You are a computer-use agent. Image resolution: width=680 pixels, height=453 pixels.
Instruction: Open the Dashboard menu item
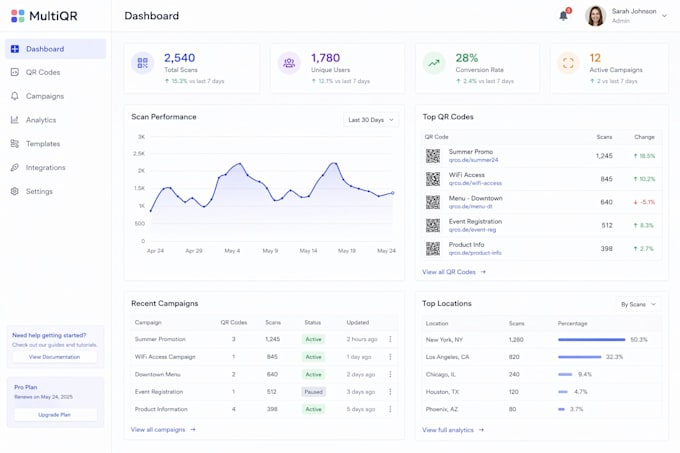pyautogui.click(x=56, y=49)
